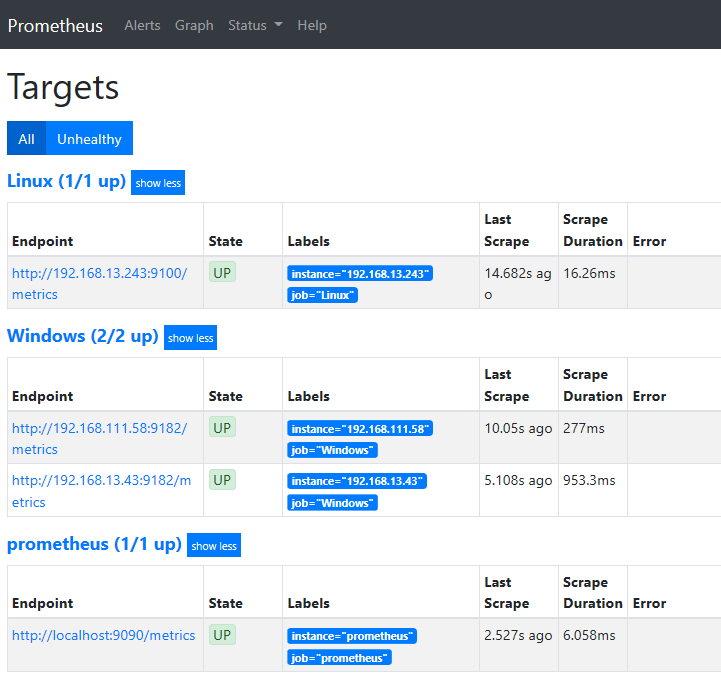Open the Linux (1/1 up) heading link

tap(67, 181)
